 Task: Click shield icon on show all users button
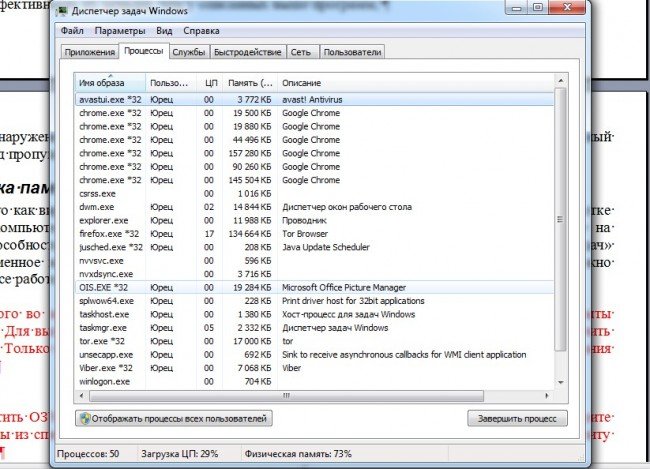pos(88,418)
